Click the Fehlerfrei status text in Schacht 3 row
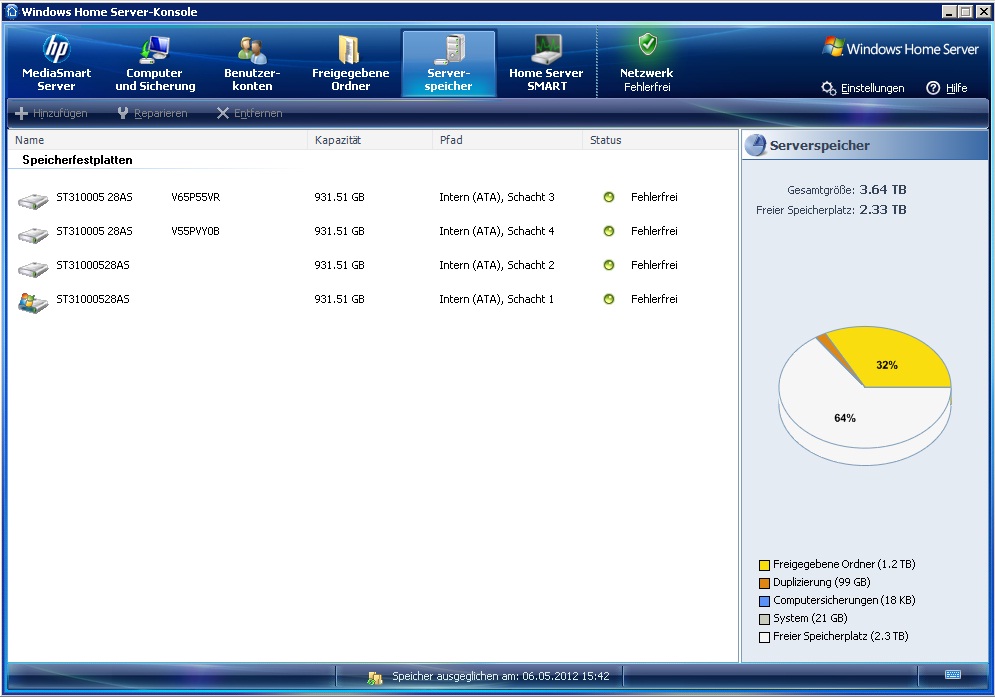The image size is (995, 697). point(654,197)
